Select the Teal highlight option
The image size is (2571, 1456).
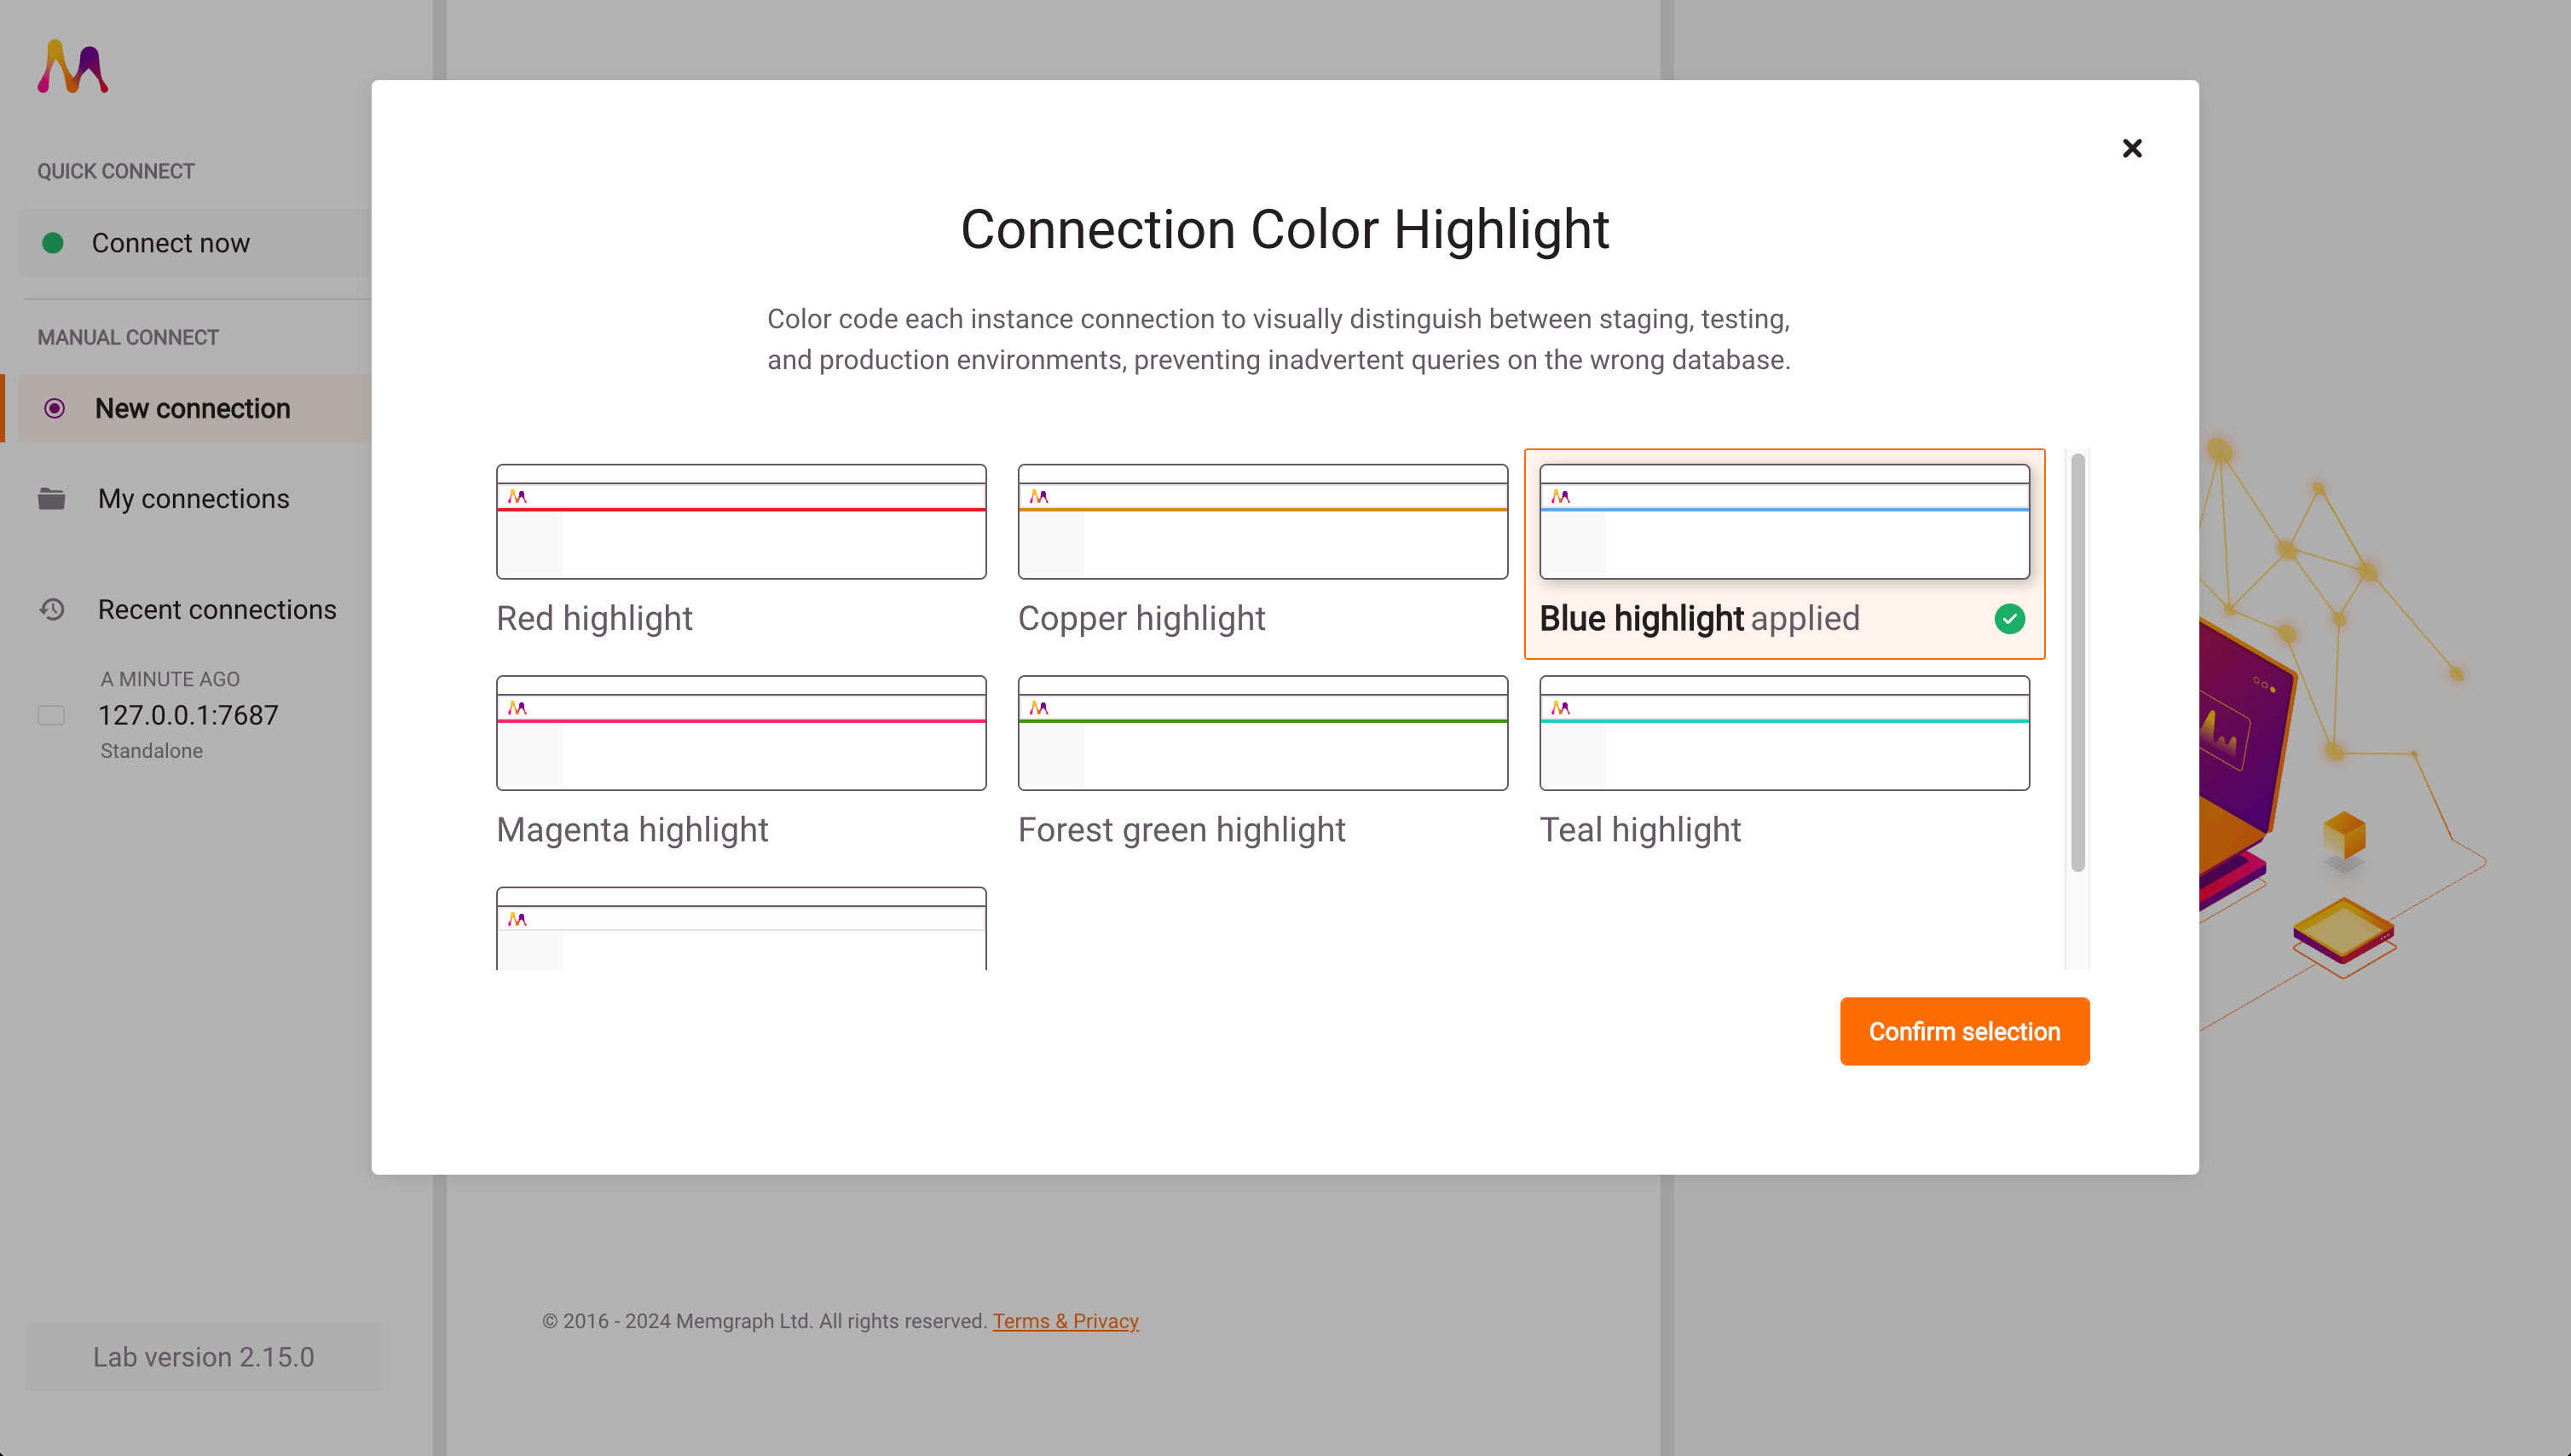tap(1784, 763)
